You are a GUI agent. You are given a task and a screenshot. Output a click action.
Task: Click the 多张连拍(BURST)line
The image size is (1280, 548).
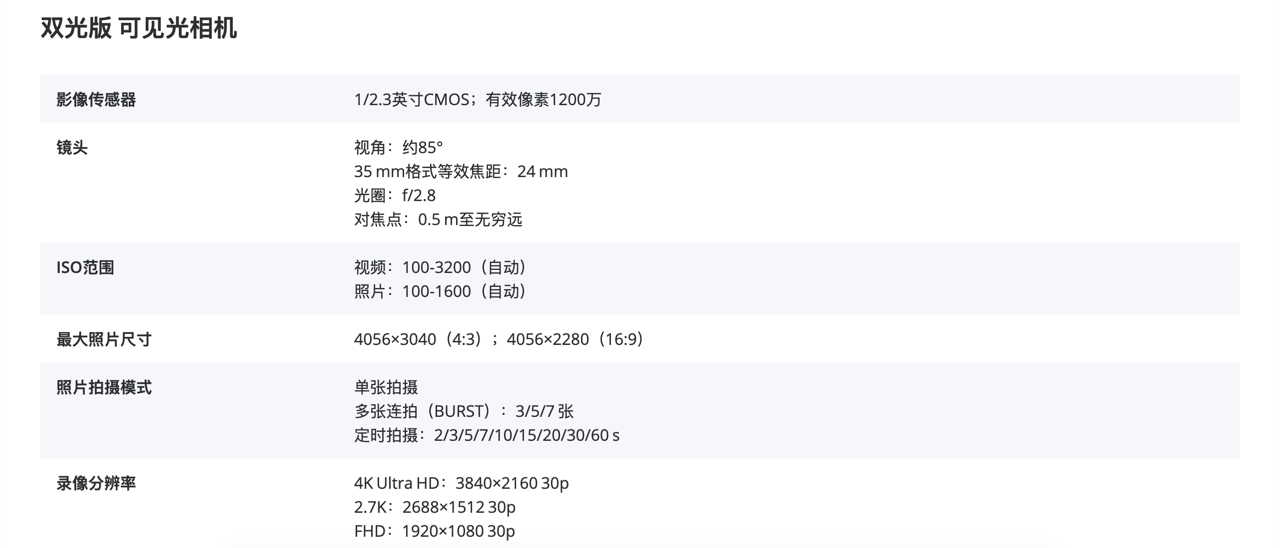coord(464,411)
